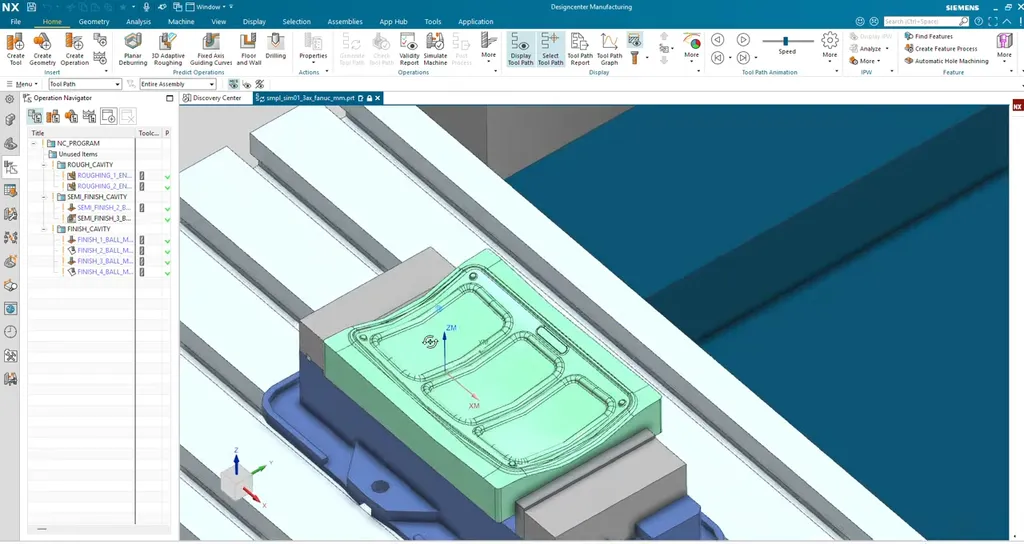Switch to the Machine ribbon tab
This screenshot has height=544, width=1024.
click(181, 22)
